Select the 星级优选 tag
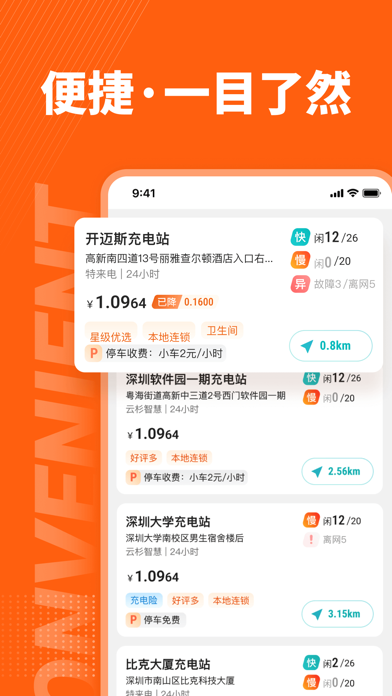 111,337
